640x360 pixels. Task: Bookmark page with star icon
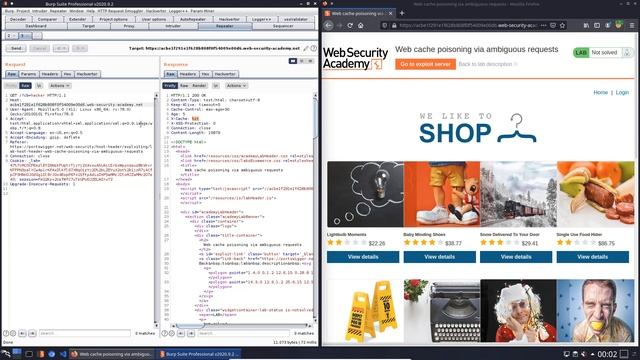click(562, 25)
